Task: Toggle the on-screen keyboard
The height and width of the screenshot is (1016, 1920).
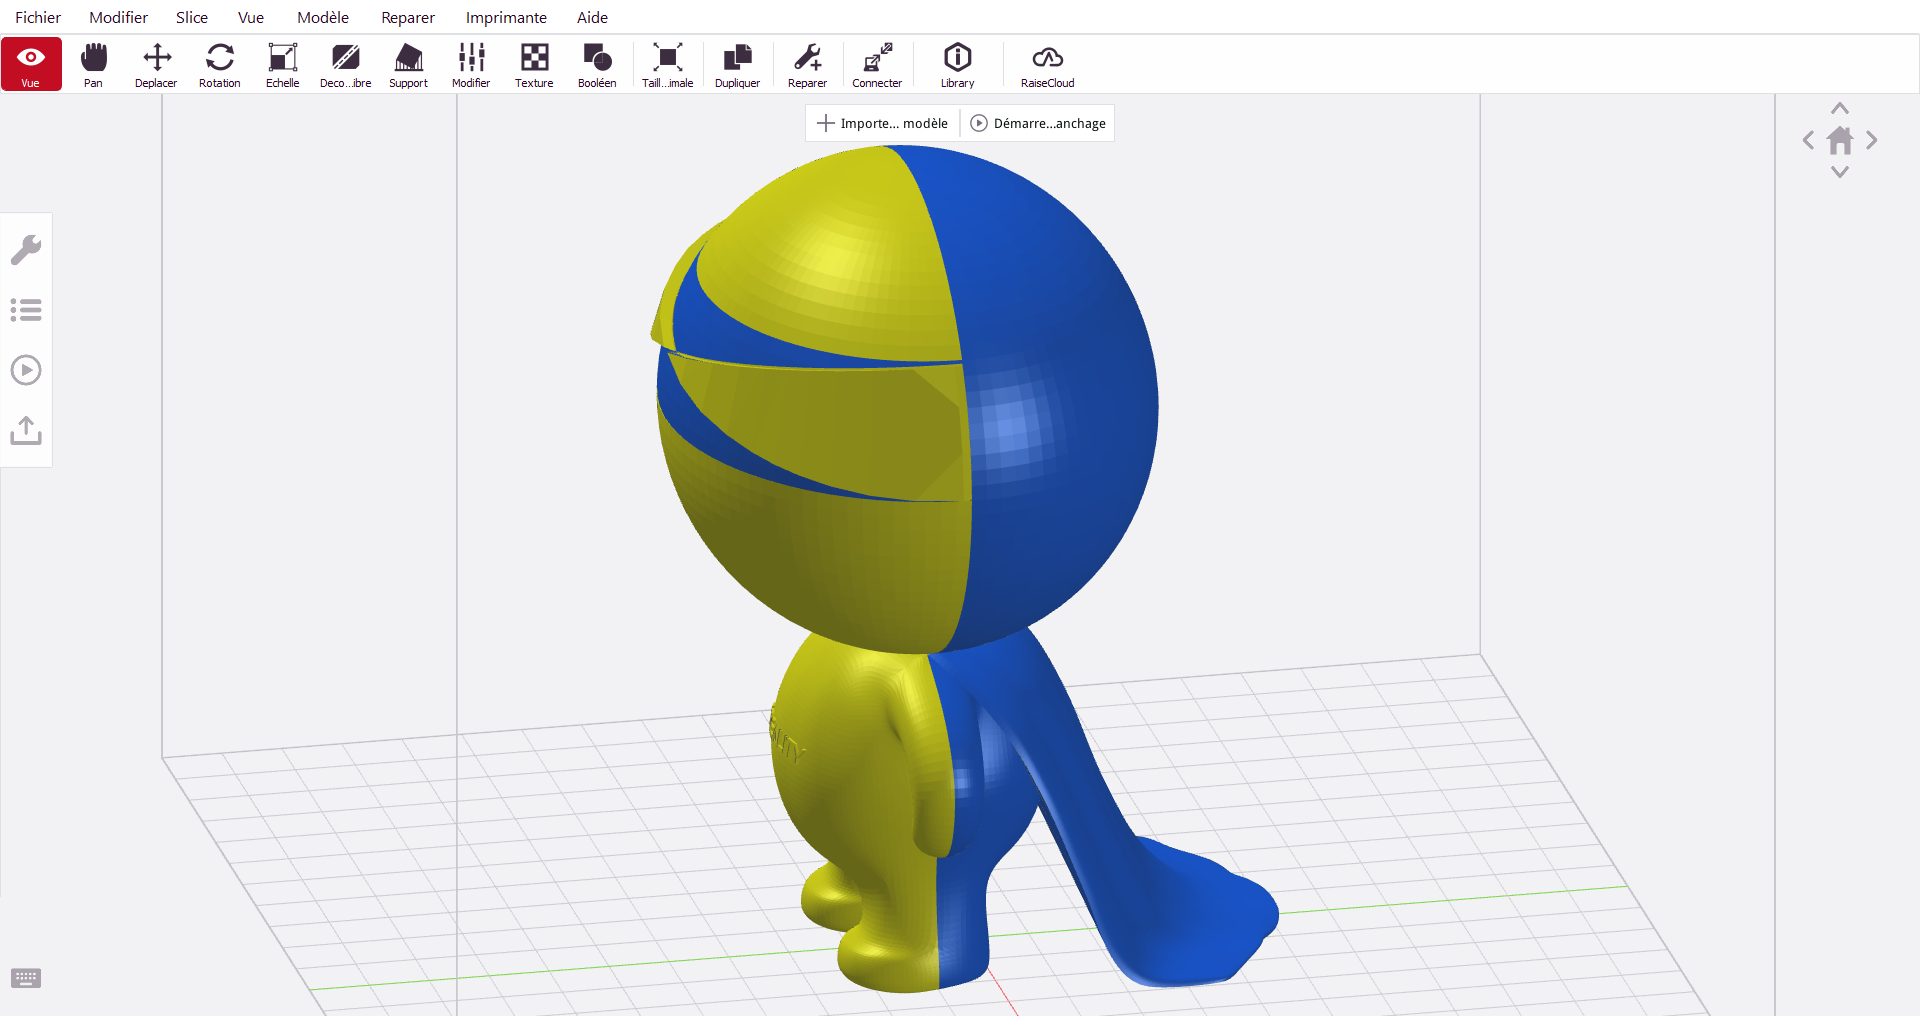Action: 26,978
